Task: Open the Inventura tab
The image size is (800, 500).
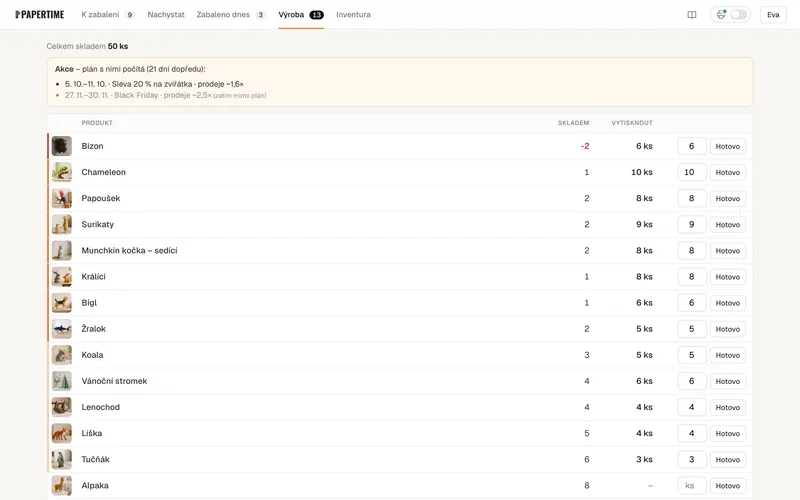Action: coord(353,15)
